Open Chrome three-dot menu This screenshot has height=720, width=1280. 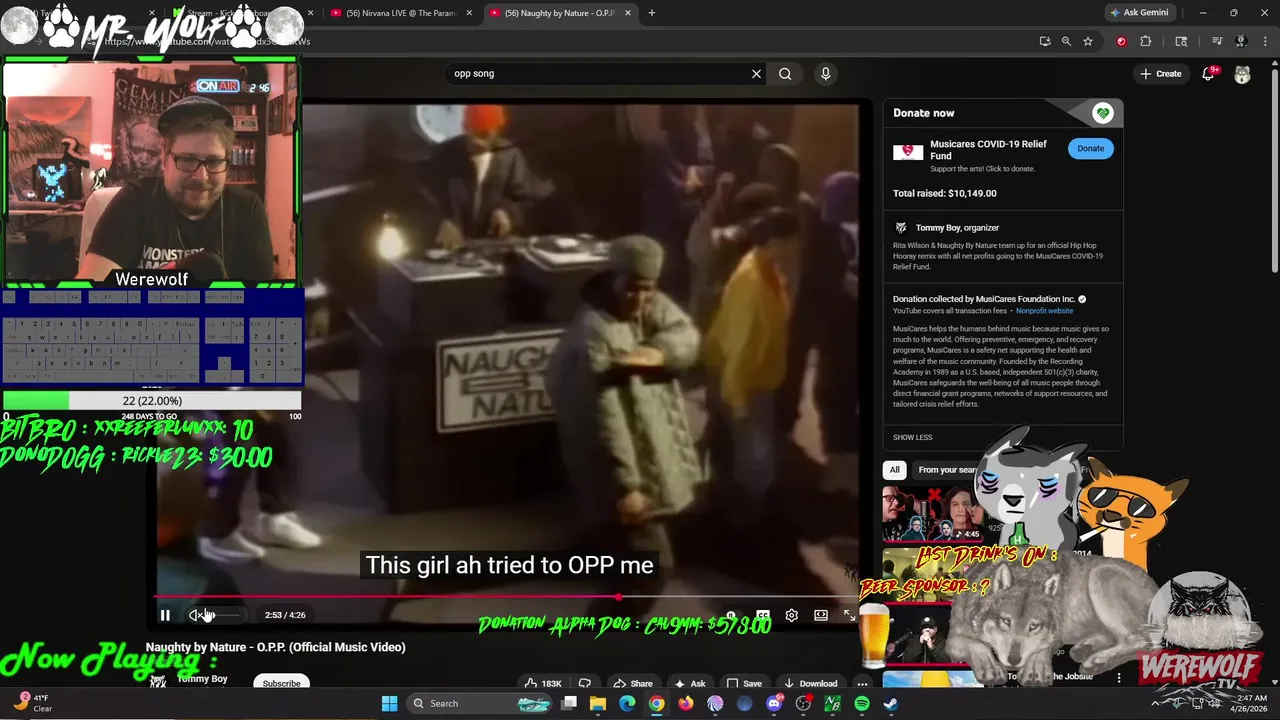click(1265, 41)
